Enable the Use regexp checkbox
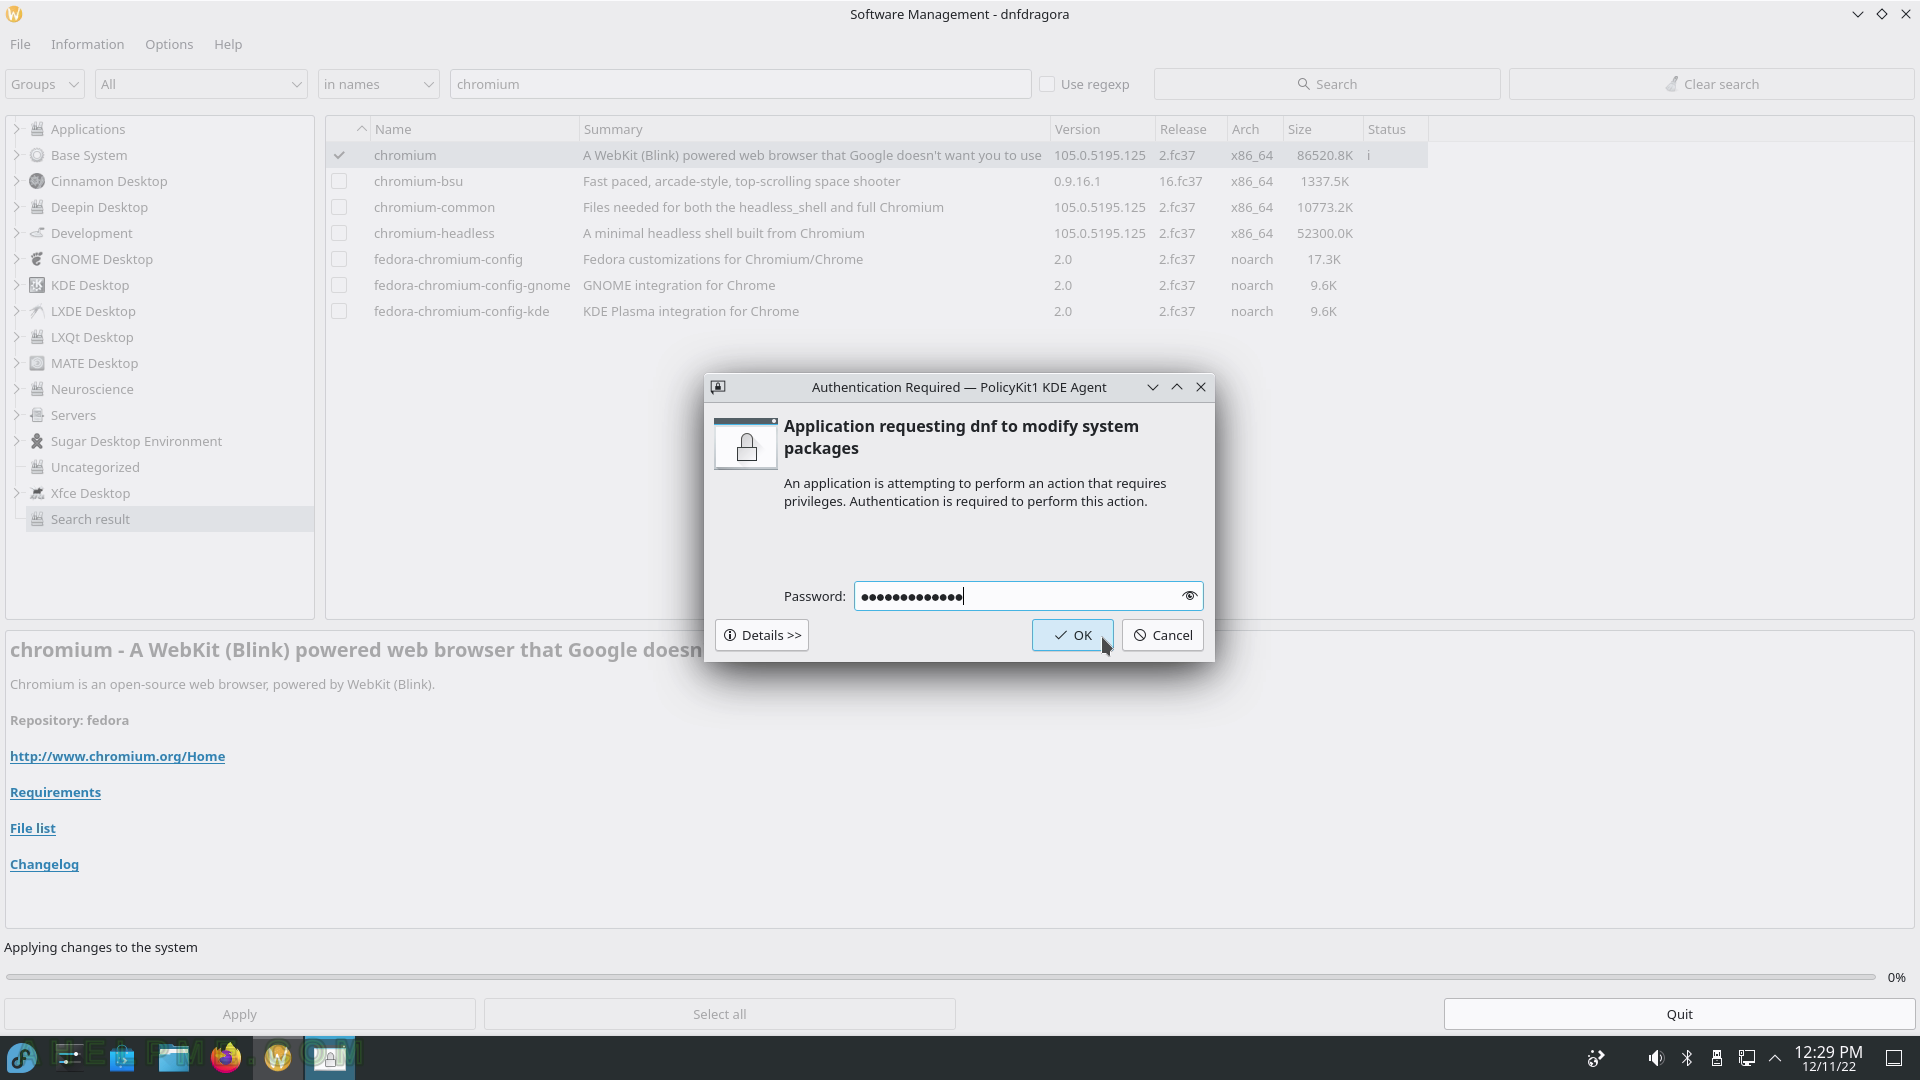Viewport: 1920px width, 1080px height. (1047, 84)
